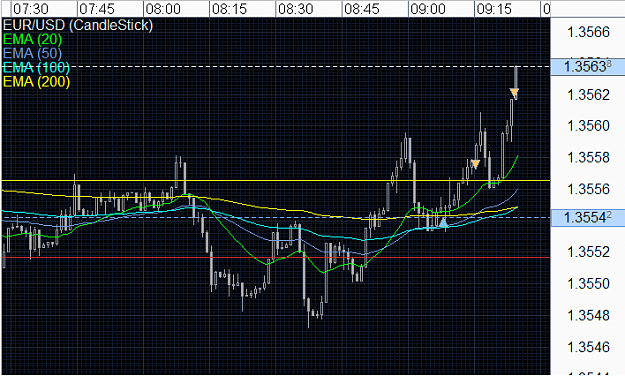Viewport: 625px width, 376px height.
Task: Click the 1.3566 price axis label
Action: [588, 32]
